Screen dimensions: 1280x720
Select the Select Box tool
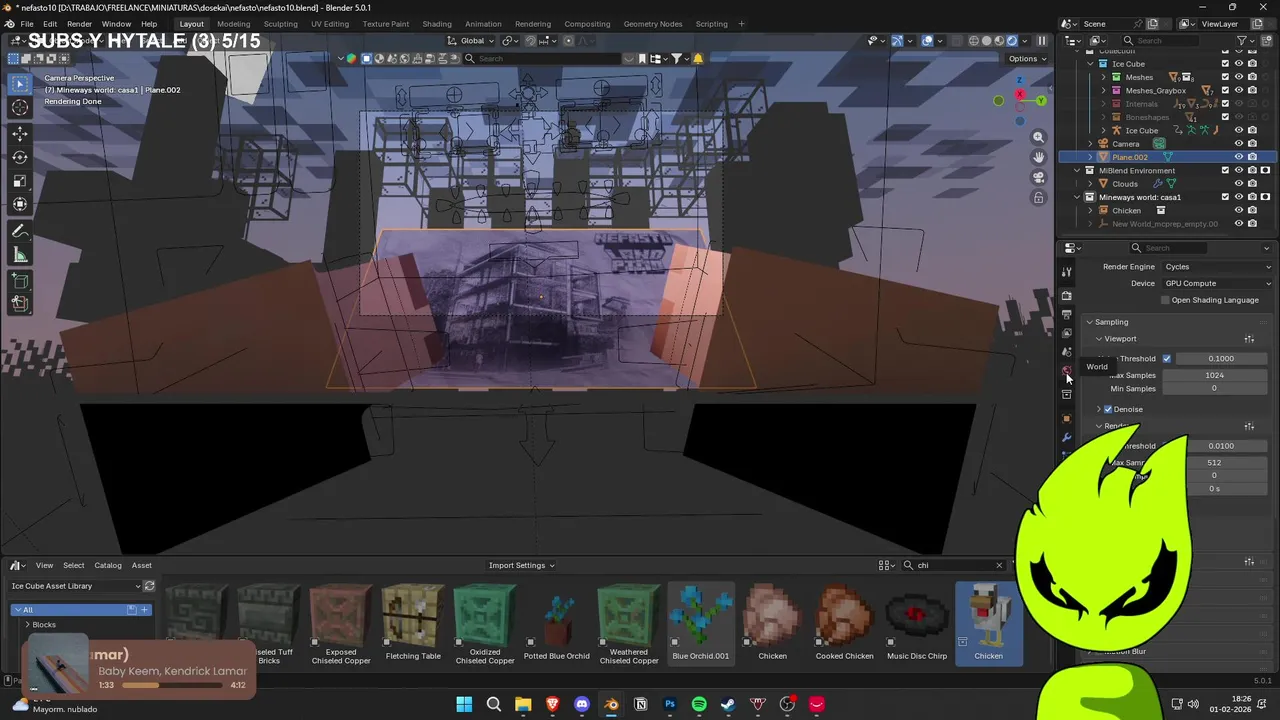click(20, 84)
